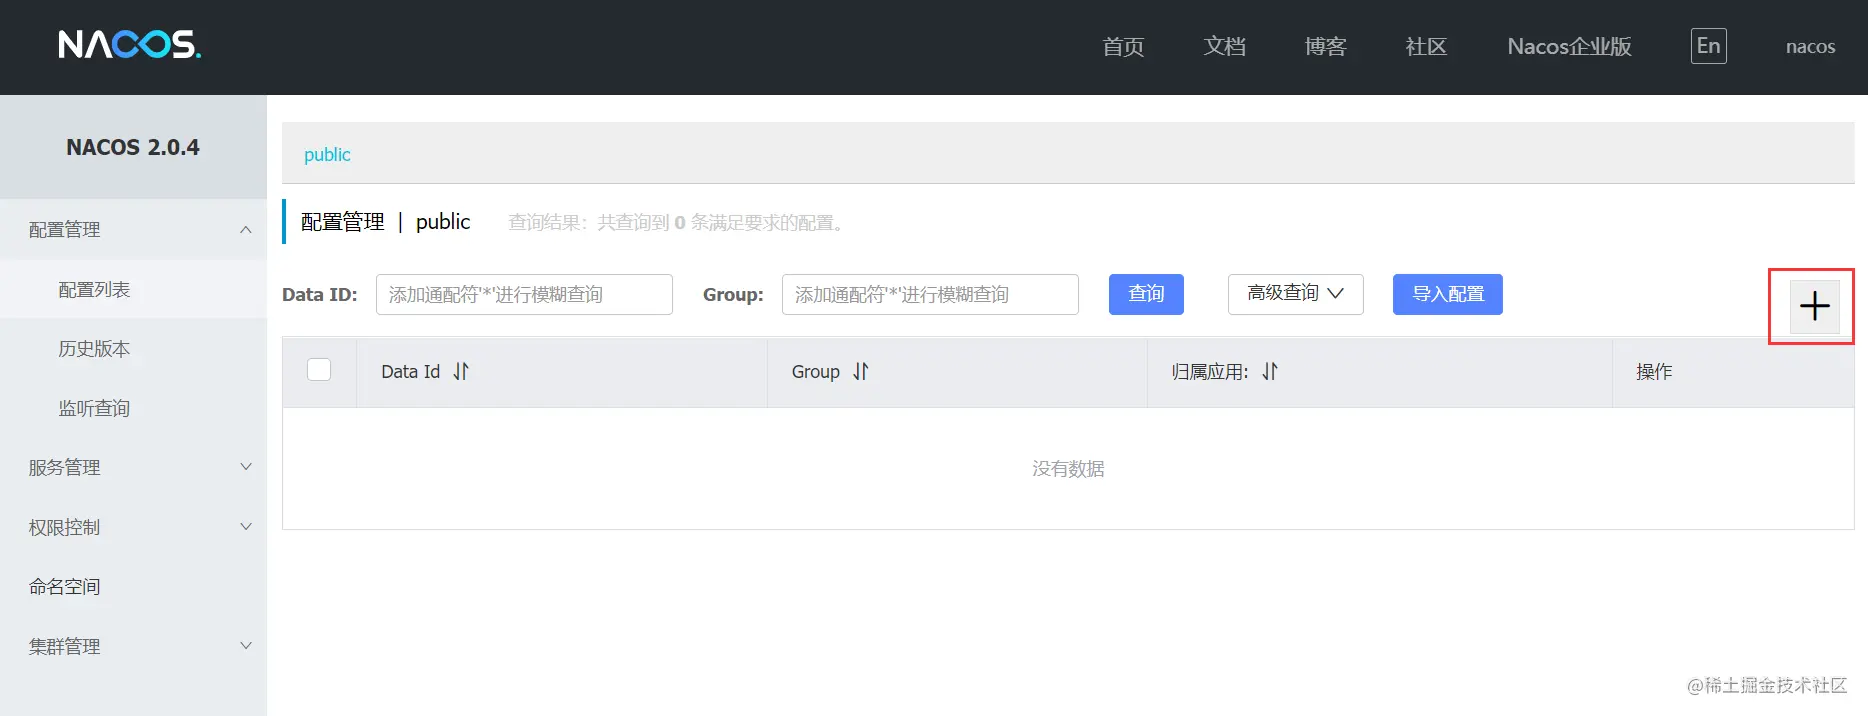
Task: Focus the Group search field
Action: pyautogui.click(x=930, y=294)
